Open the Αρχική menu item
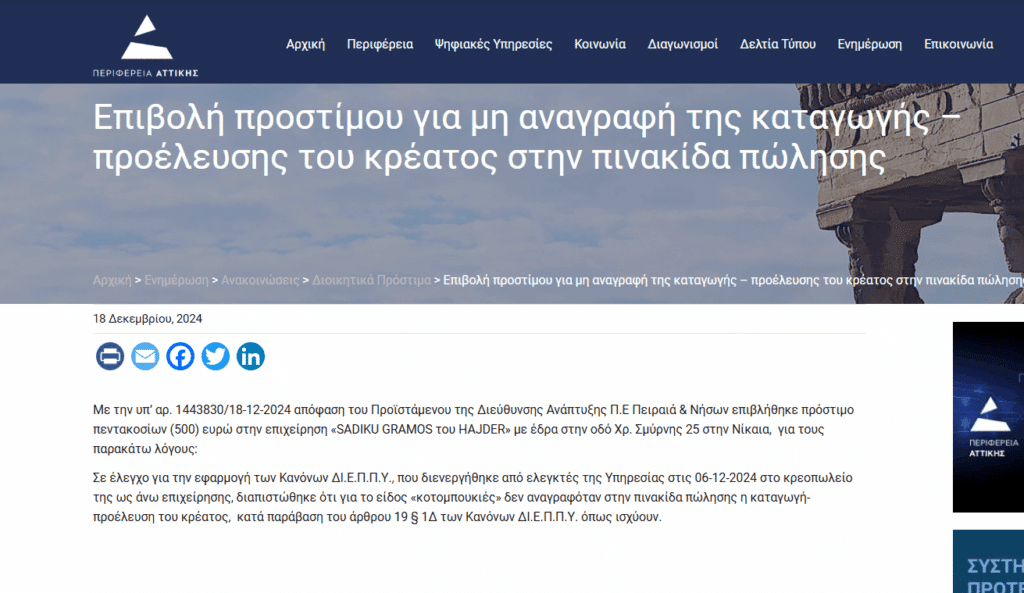1024x593 pixels. [x=305, y=44]
